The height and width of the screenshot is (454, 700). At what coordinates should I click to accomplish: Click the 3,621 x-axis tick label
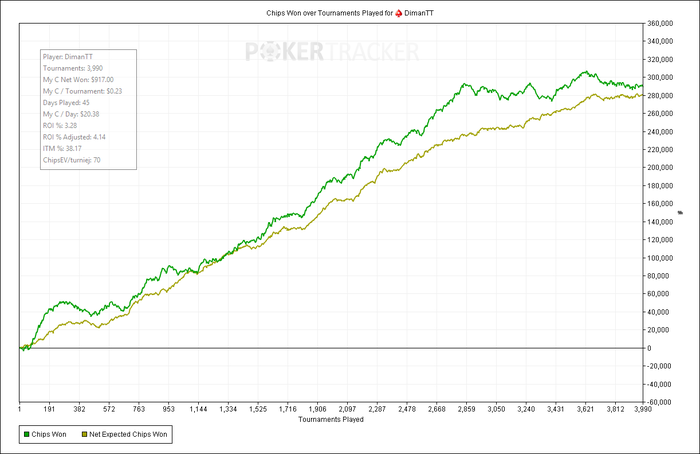585,409
